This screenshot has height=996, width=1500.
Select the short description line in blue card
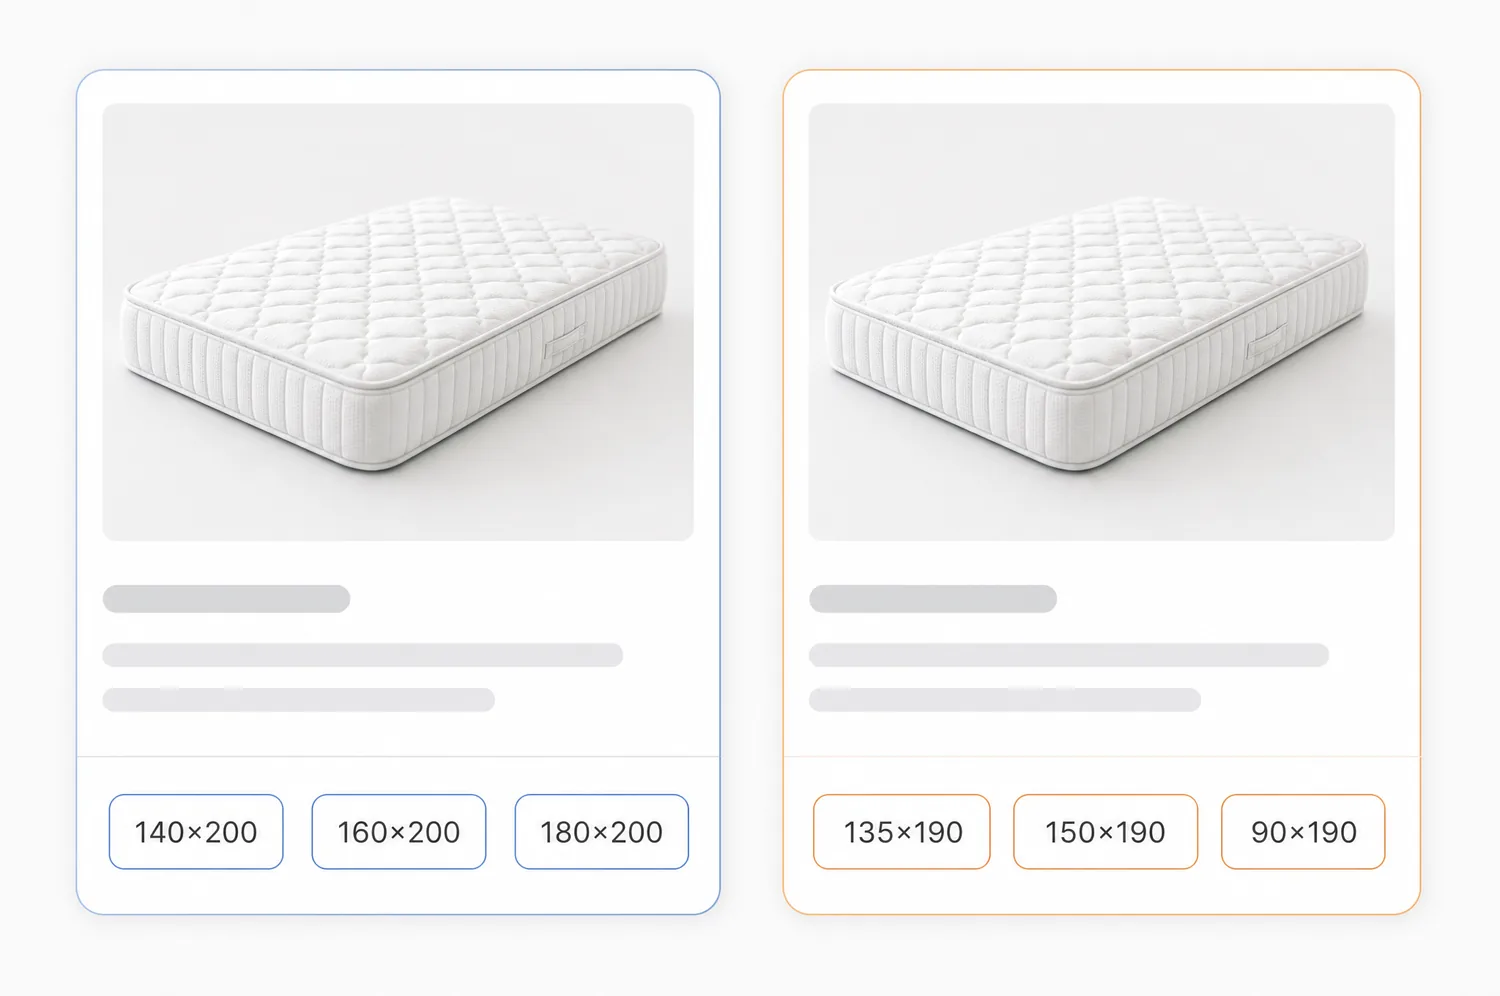click(299, 699)
